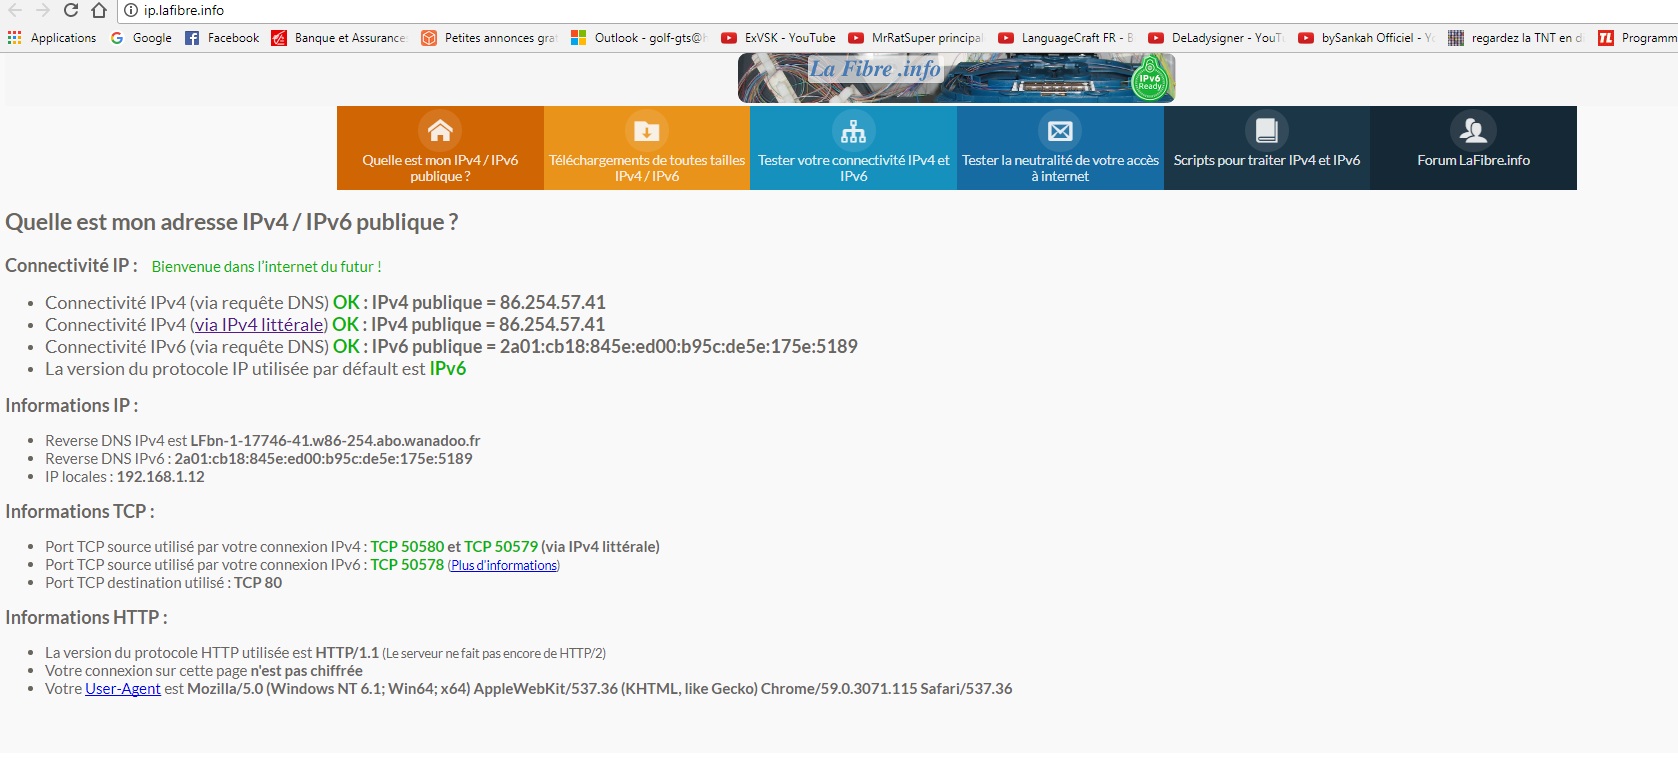The height and width of the screenshot is (770, 1678).
Task: Open regardez la TNT bookmark
Action: coord(1516,38)
